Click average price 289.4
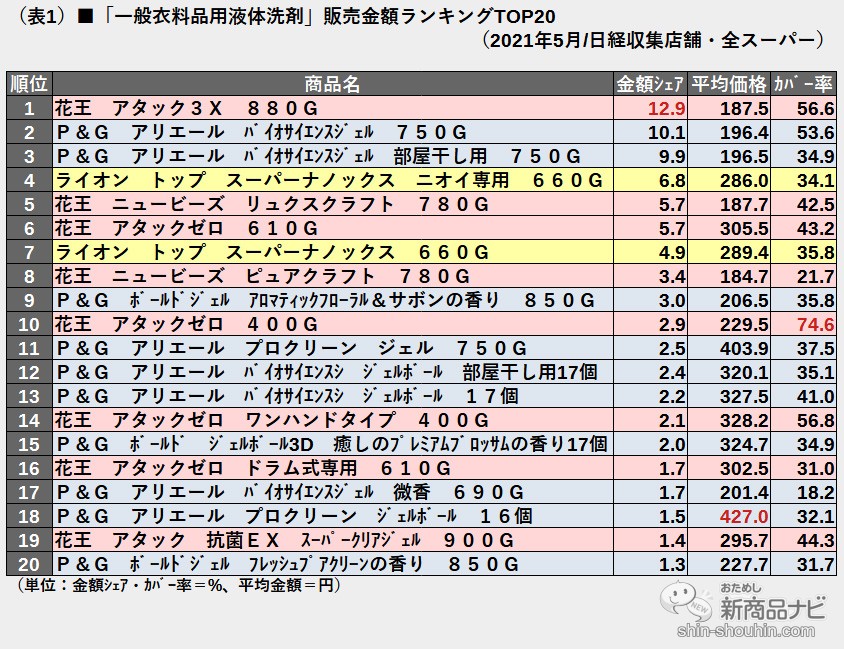The width and height of the screenshot is (844, 649). tap(744, 252)
